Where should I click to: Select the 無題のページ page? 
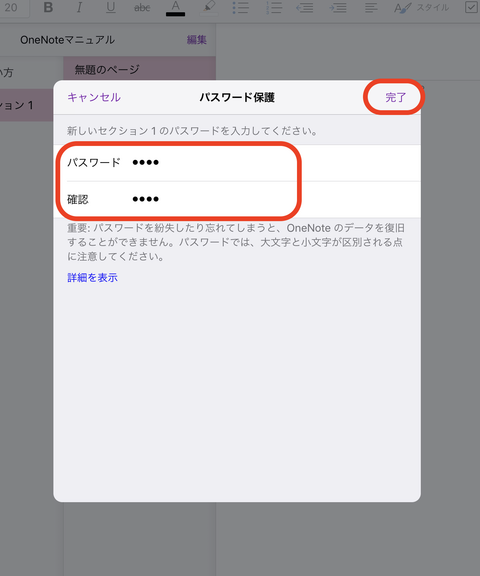(140, 69)
